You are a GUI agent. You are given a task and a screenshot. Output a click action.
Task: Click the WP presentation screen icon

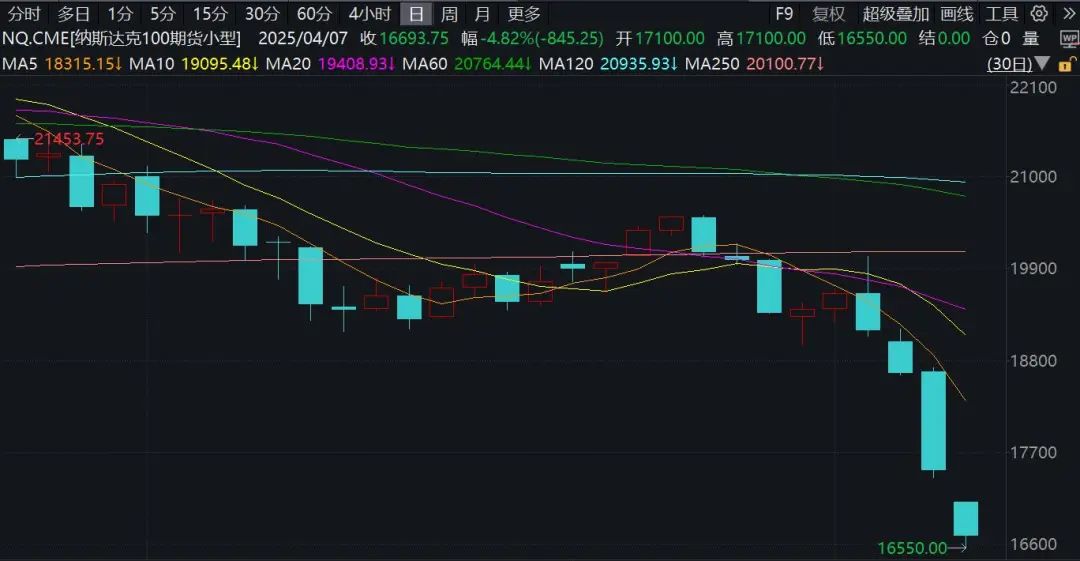(x=1070, y=39)
